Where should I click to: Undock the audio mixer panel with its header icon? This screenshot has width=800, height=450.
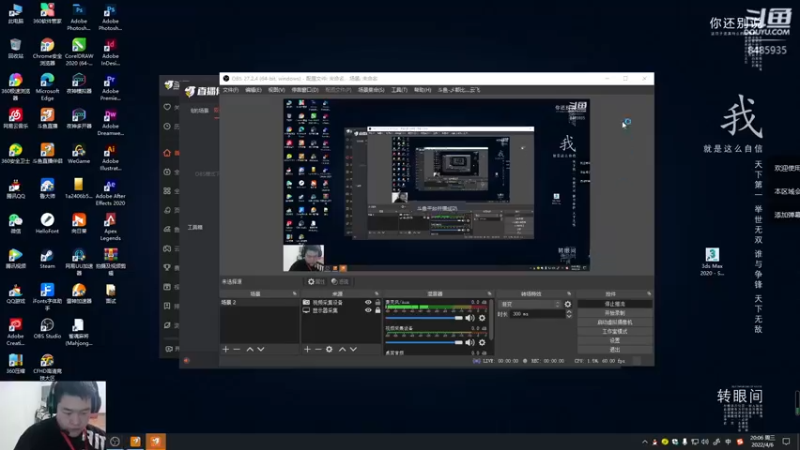click(489, 294)
